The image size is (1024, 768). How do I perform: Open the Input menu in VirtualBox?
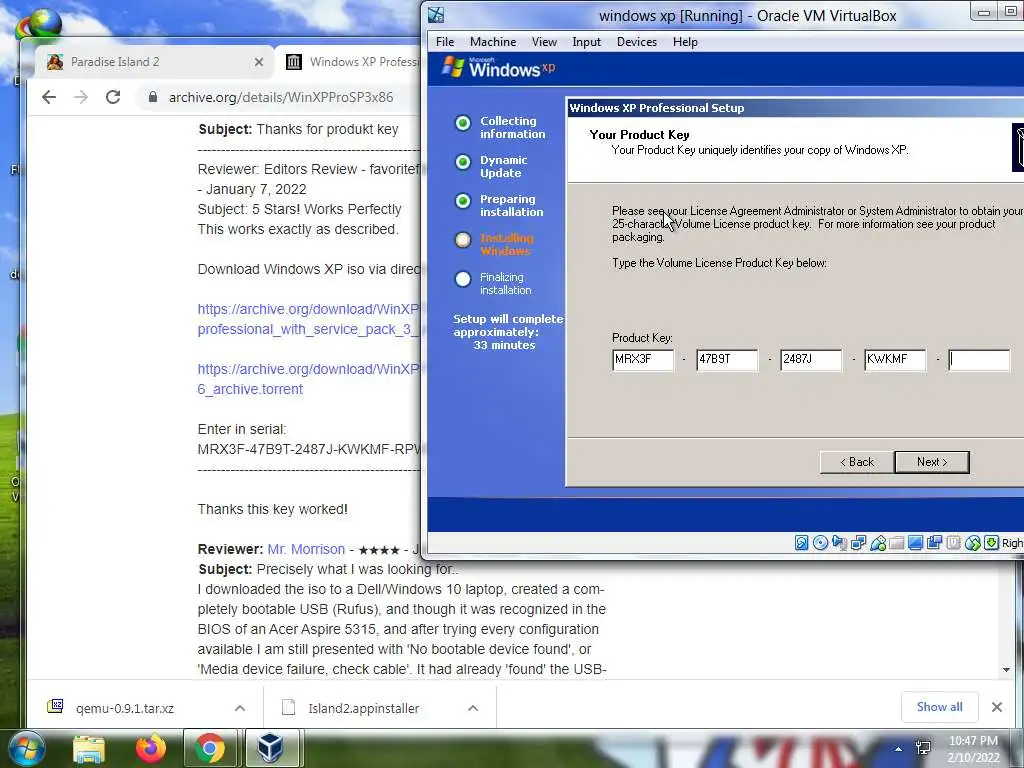click(x=586, y=42)
